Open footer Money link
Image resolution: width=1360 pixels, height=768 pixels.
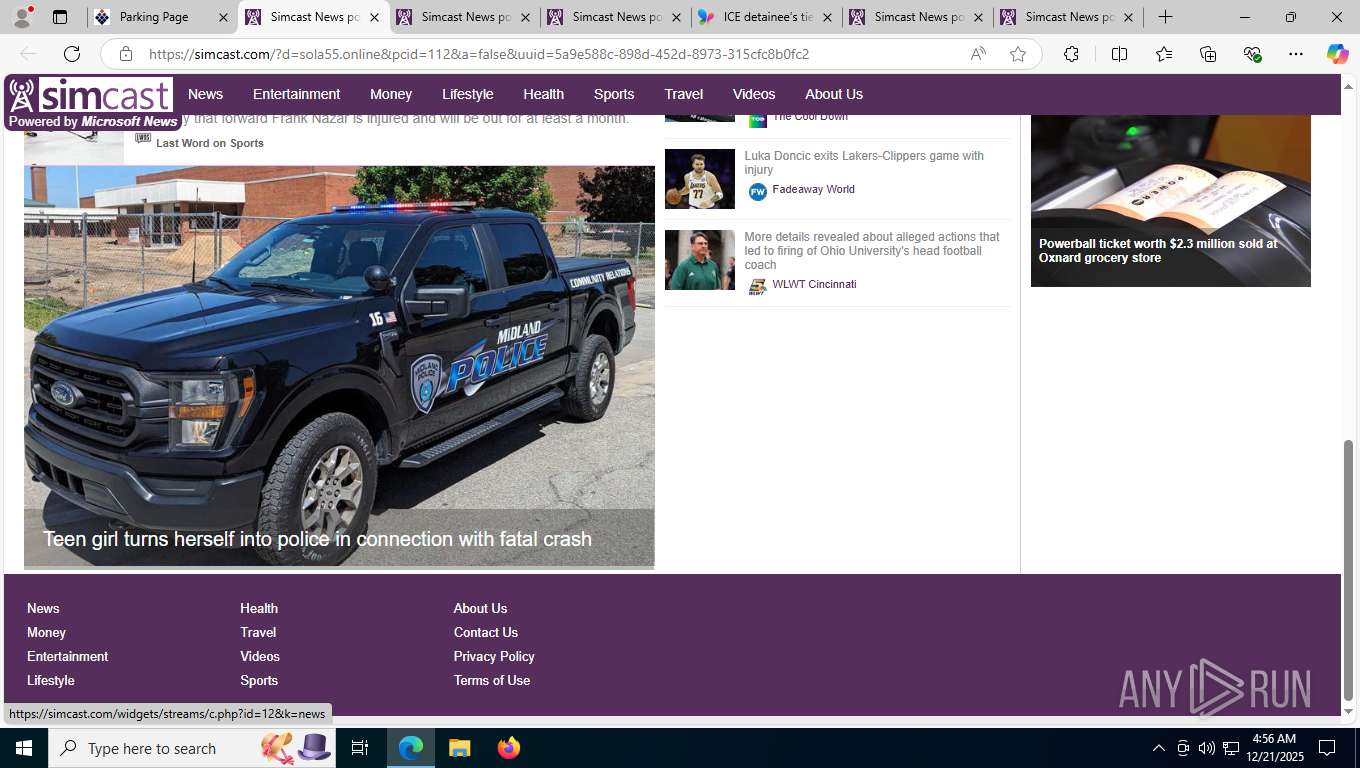pos(46,632)
